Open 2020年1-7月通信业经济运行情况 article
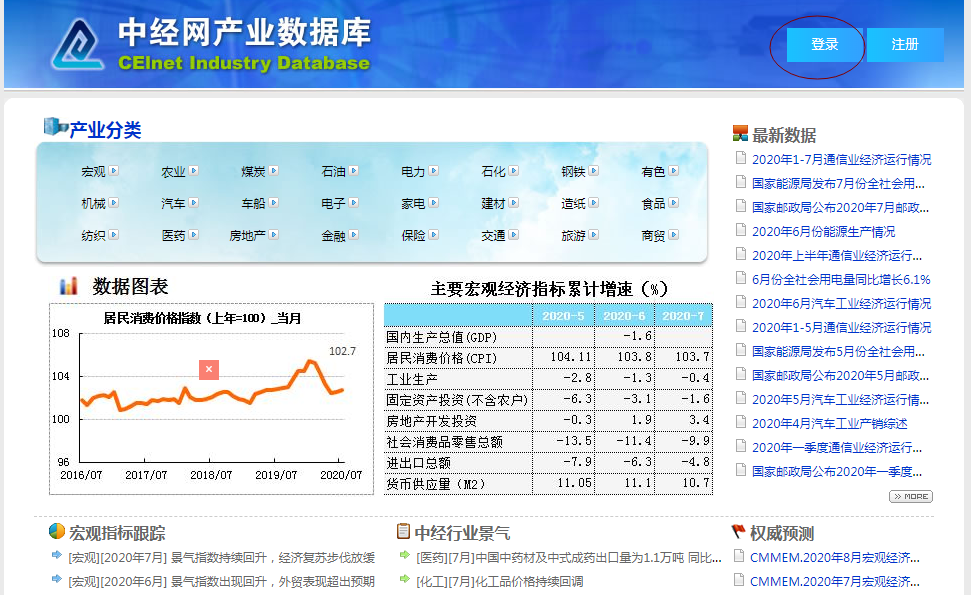The image size is (971, 595). coord(842,160)
